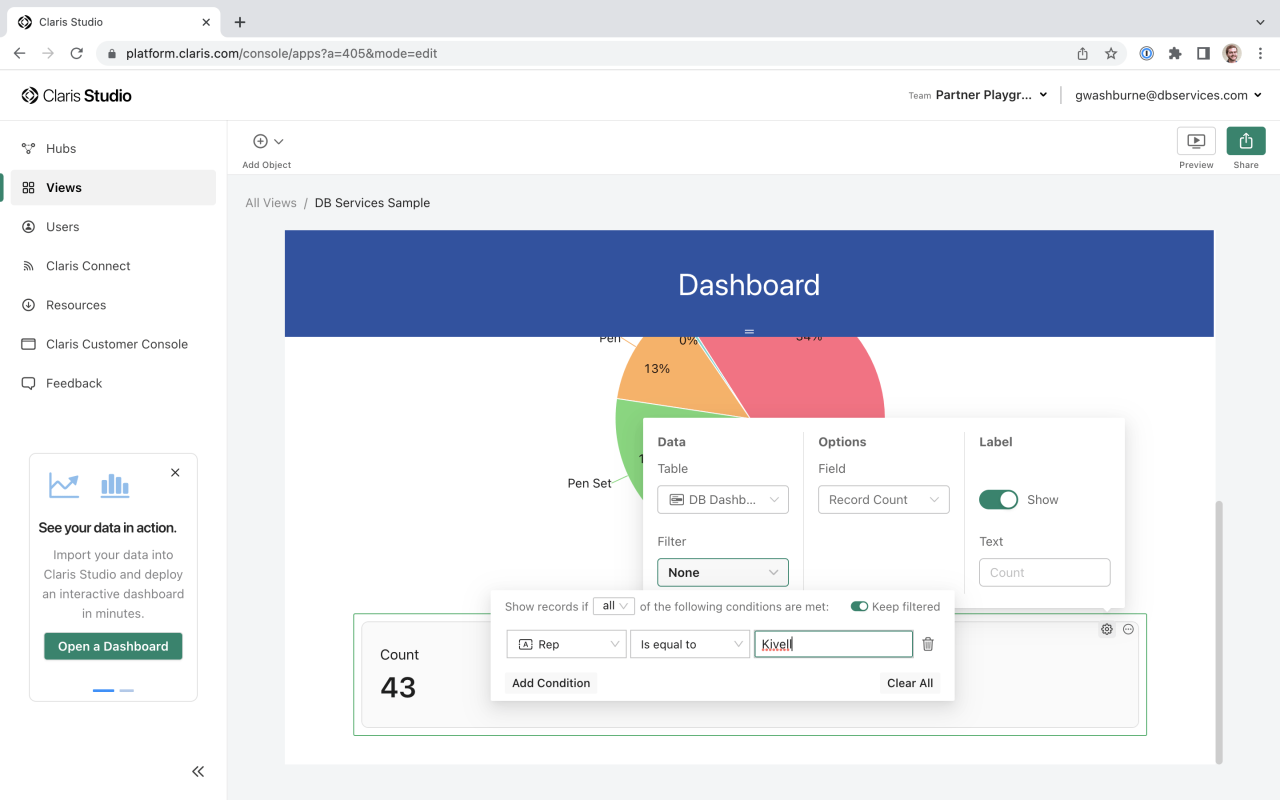Toggle the Label Show switch
The width and height of the screenshot is (1280, 800).
(x=998, y=499)
